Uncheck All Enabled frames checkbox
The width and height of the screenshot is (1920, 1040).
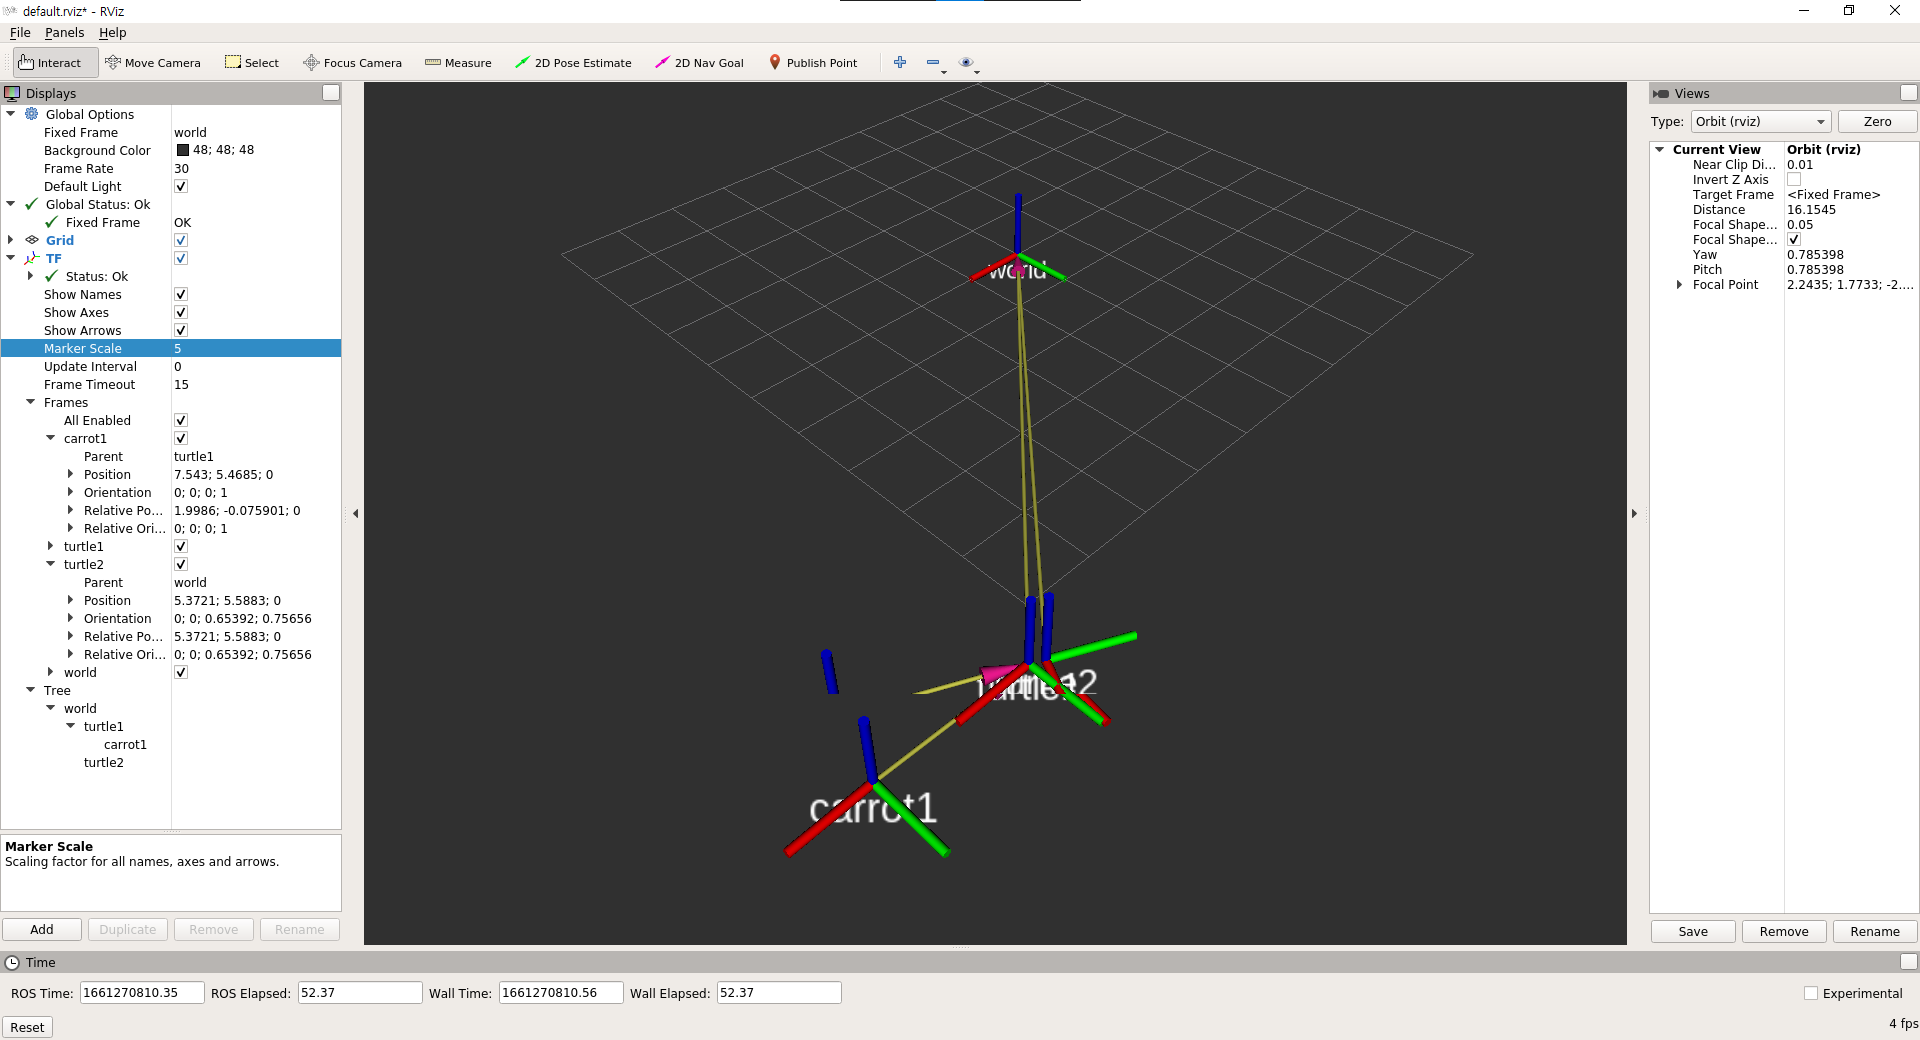point(181,420)
